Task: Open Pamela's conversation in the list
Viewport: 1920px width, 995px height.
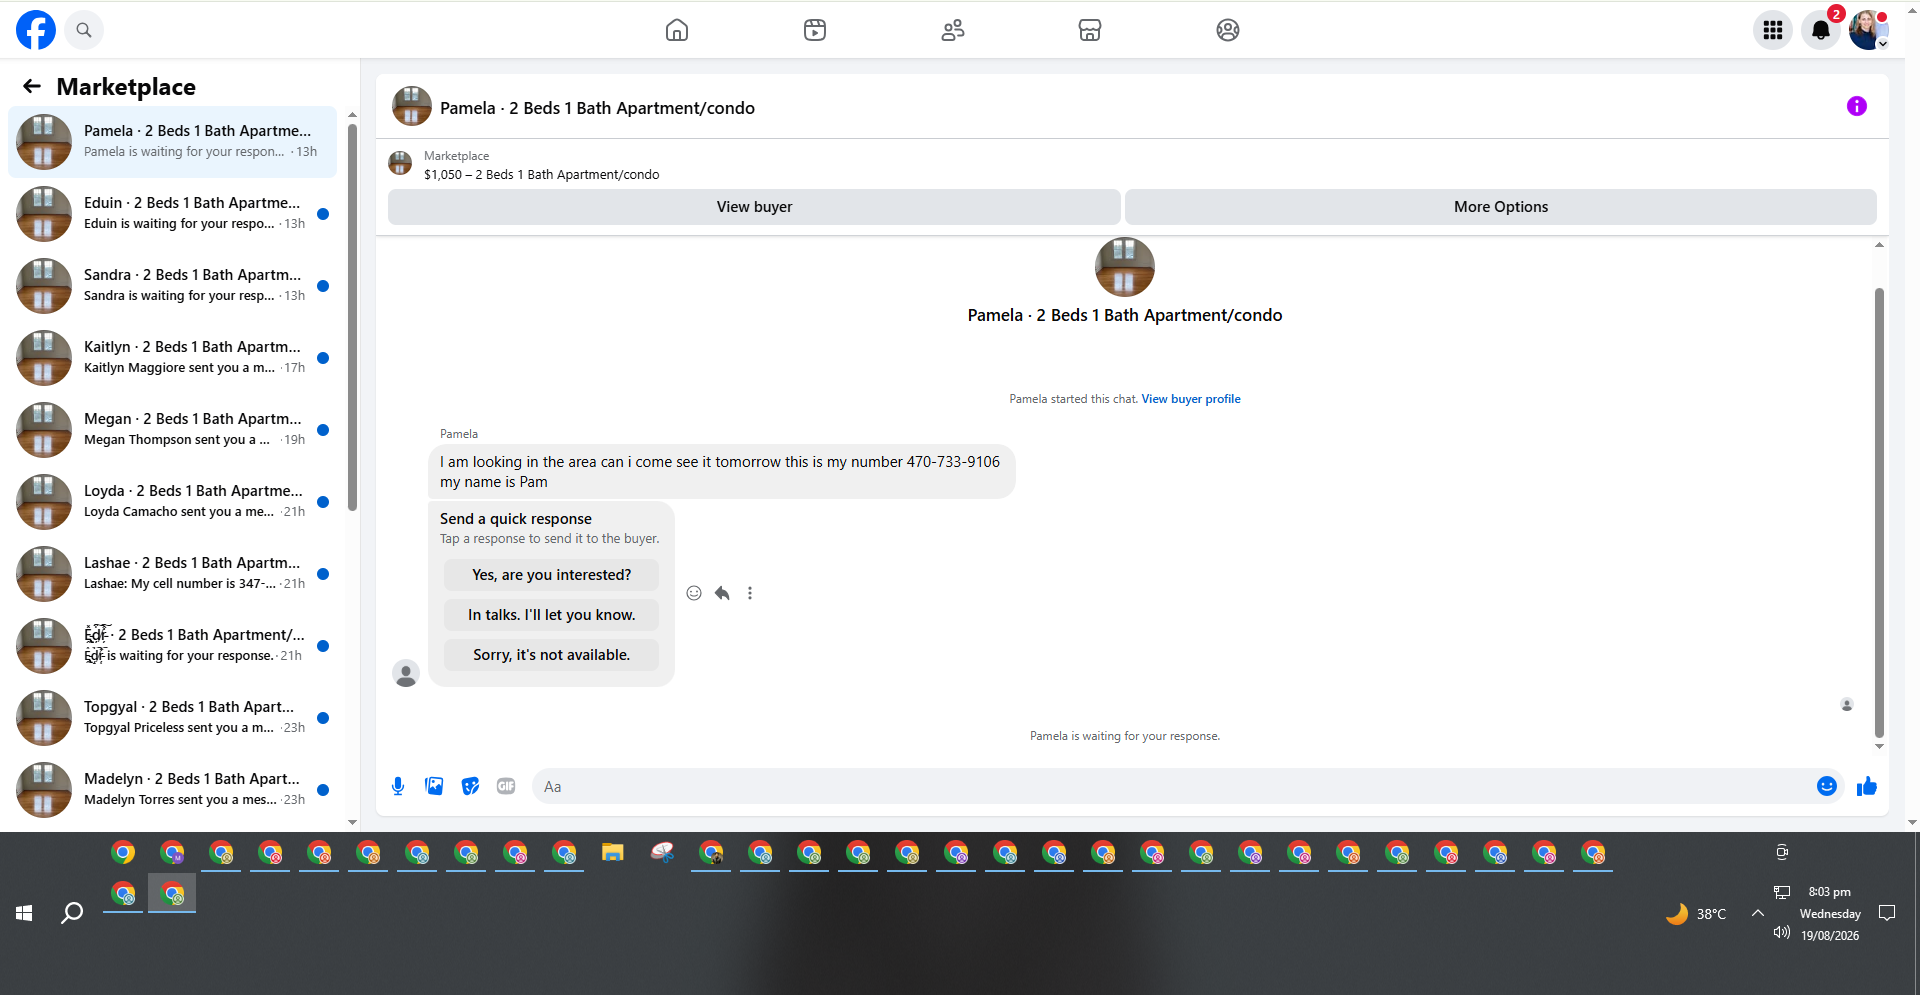Action: pyautogui.click(x=173, y=142)
